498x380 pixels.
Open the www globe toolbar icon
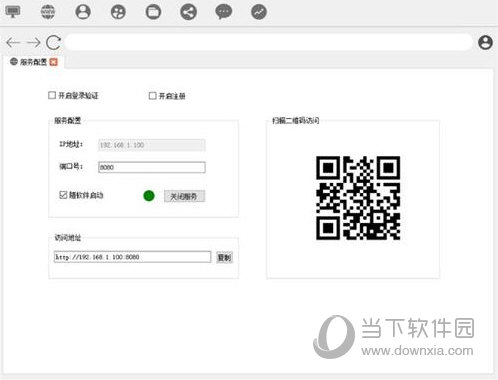click(48, 12)
